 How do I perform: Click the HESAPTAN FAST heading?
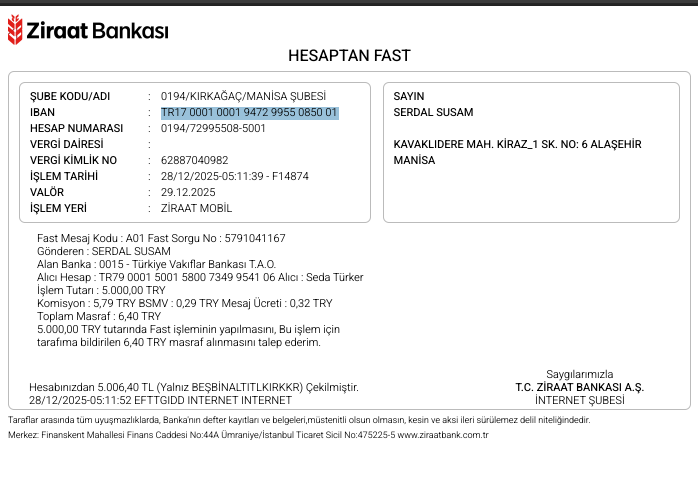349,56
